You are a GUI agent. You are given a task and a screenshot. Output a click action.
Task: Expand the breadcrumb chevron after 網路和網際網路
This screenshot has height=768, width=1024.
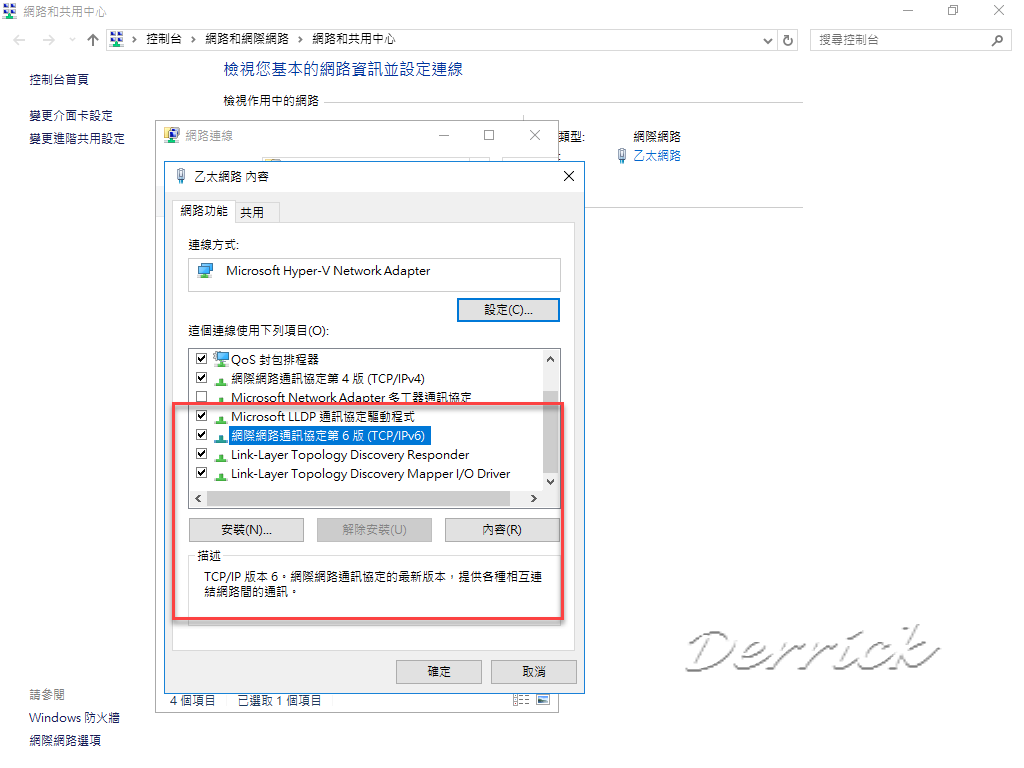pos(300,39)
